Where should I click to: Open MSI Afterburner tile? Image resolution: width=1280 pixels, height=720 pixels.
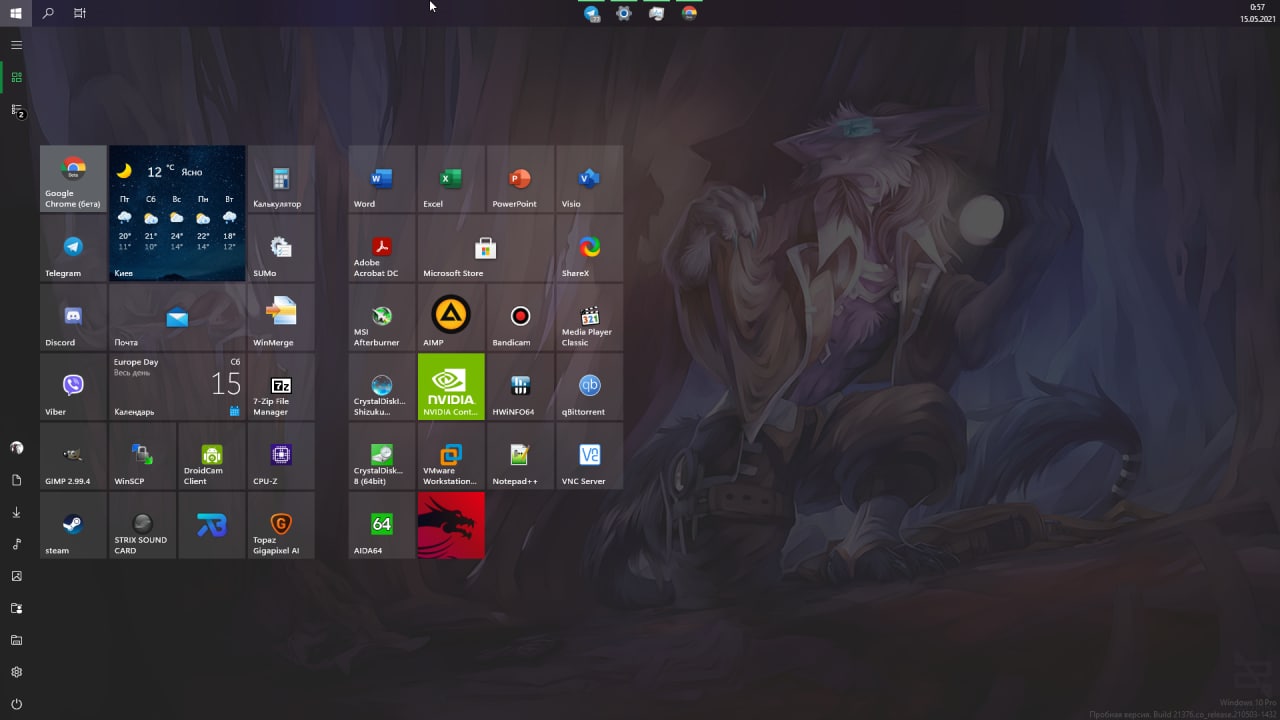(381, 317)
